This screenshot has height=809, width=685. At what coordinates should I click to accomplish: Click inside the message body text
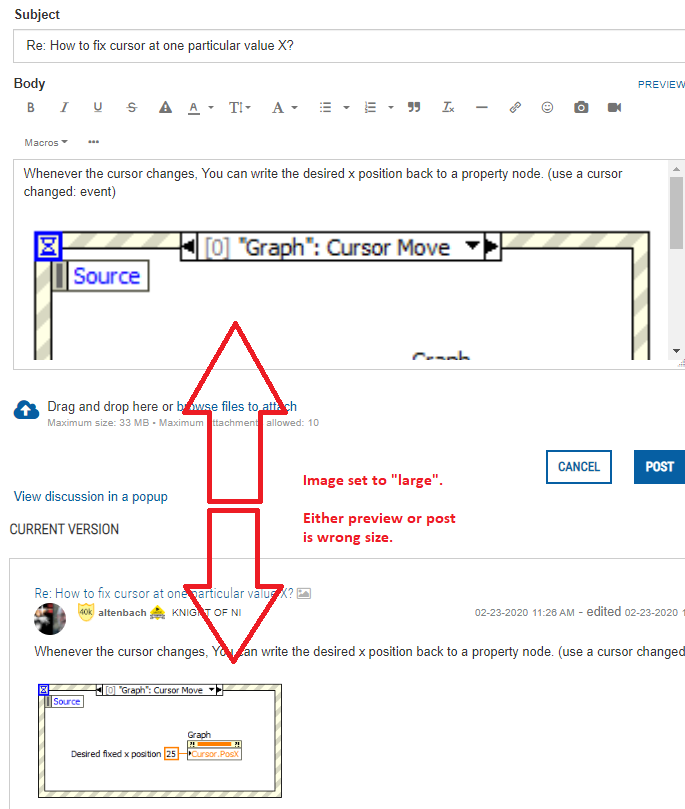click(x=323, y=182)
